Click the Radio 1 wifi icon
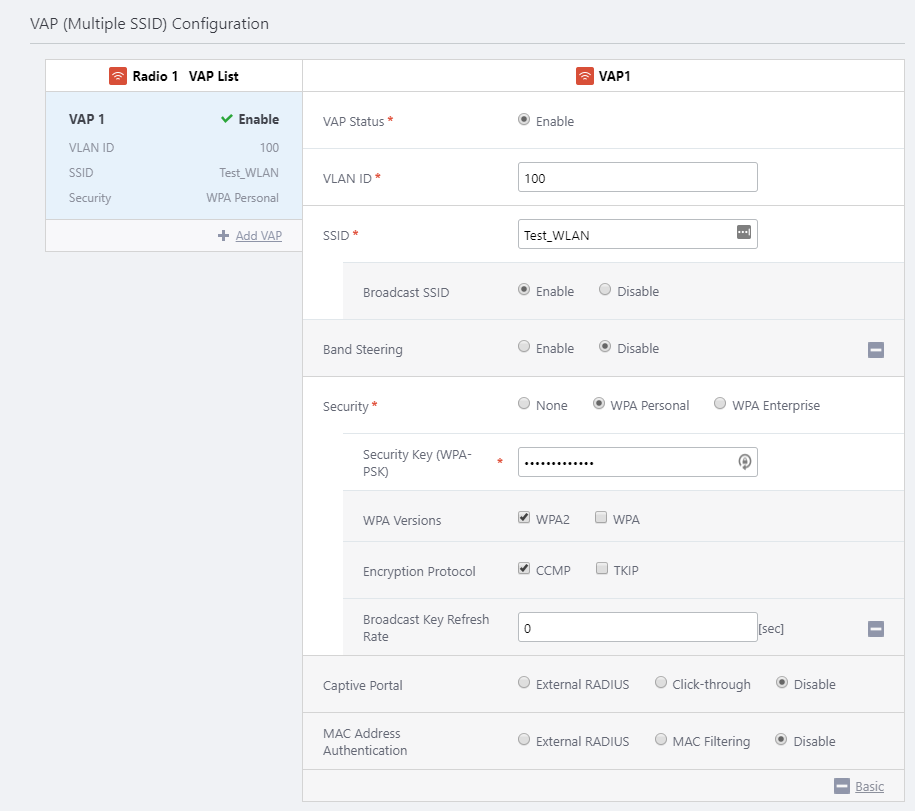The width and height of the screenshot is (915, 811). click(x=118, y=76)
